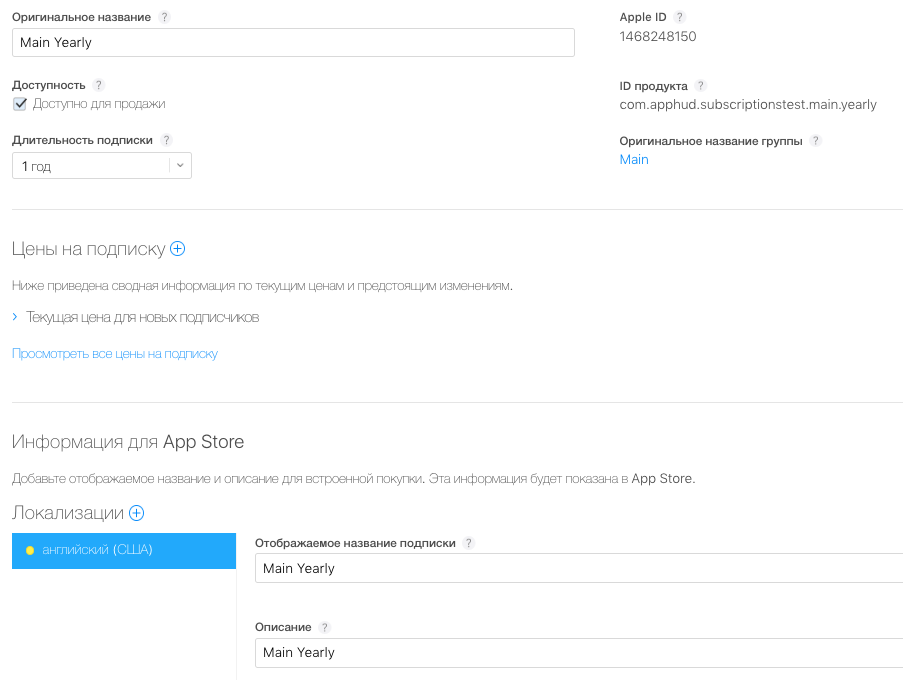903x680 pixels.
Task: Add a localization with the plus icon
Action: [137, 513]
